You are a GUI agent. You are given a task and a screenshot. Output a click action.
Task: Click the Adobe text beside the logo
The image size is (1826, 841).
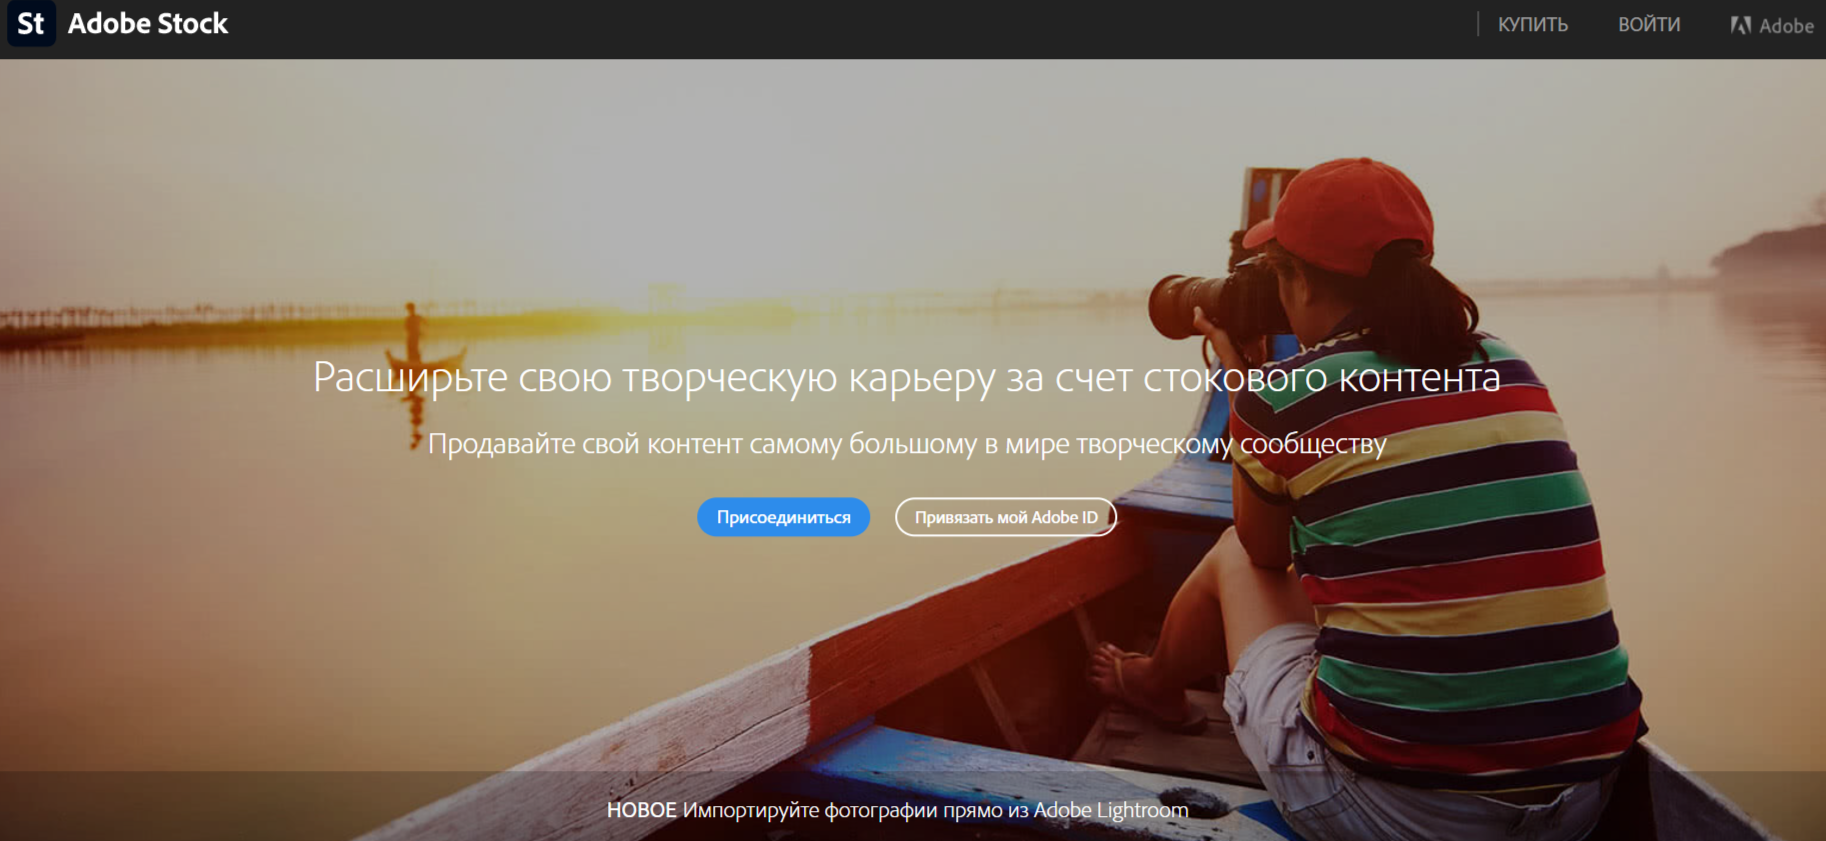click(1786, 26)
